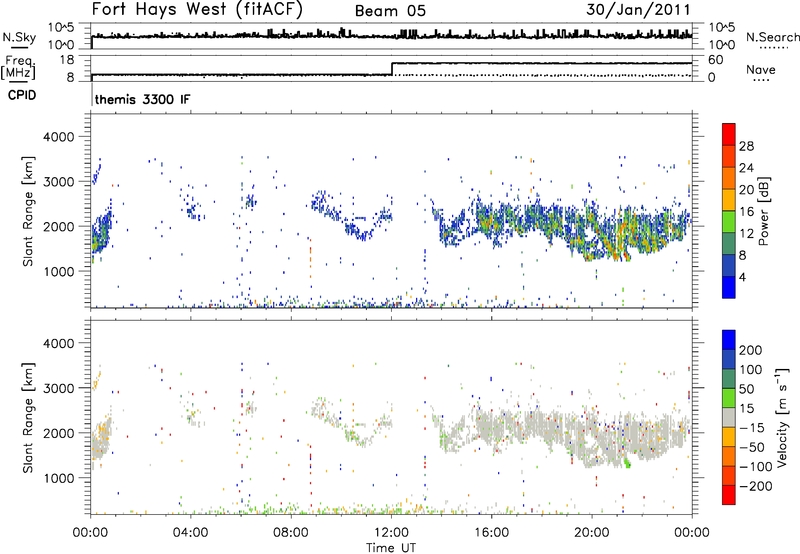This screenshot has width=800, height=554.
Task: Pick the light green Power segment between 12 and 16
Action: [x=729, y=221]
